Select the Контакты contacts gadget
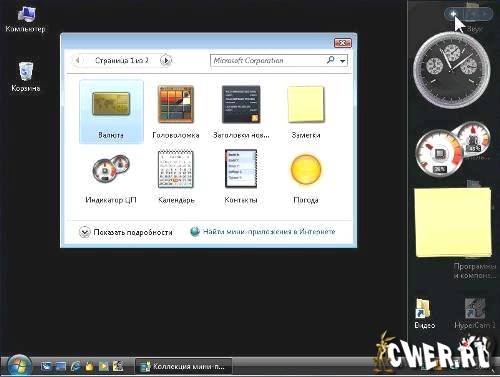Screen dimensions: 500x377 [241, 177]
